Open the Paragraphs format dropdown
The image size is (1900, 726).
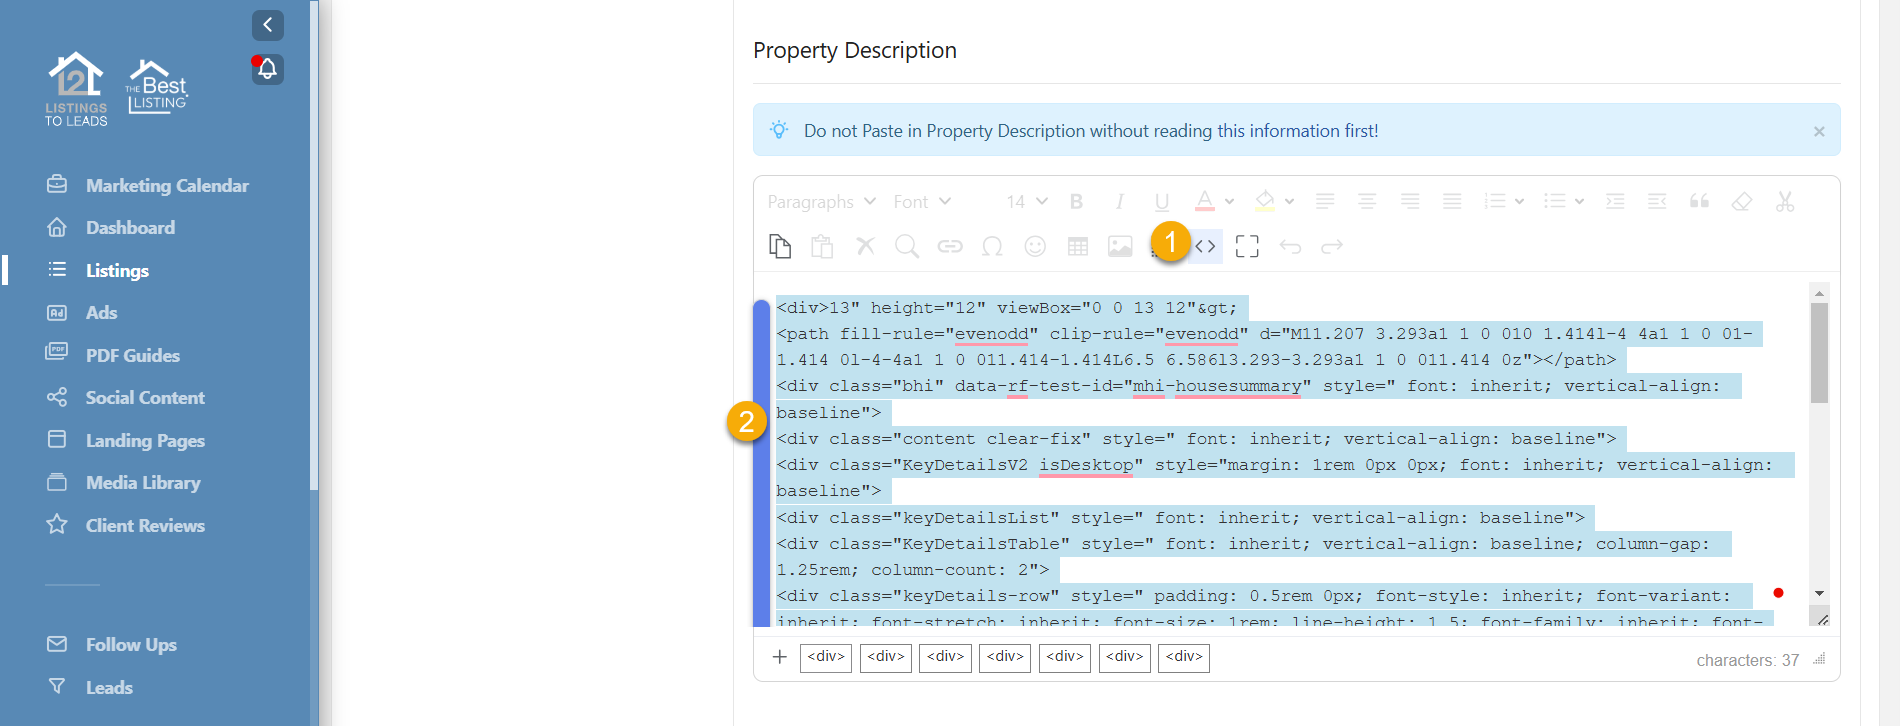[821, 202]
